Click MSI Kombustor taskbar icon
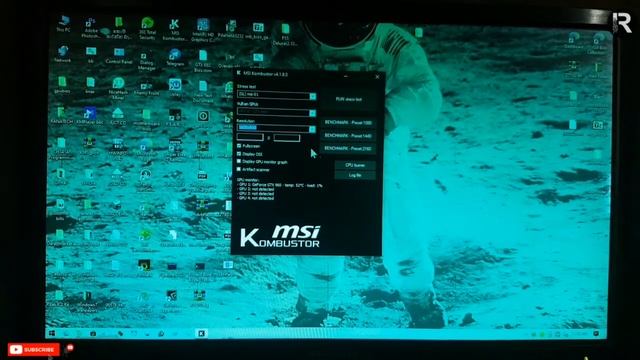This screenshot has height=360, width=640. click(202, 333)
